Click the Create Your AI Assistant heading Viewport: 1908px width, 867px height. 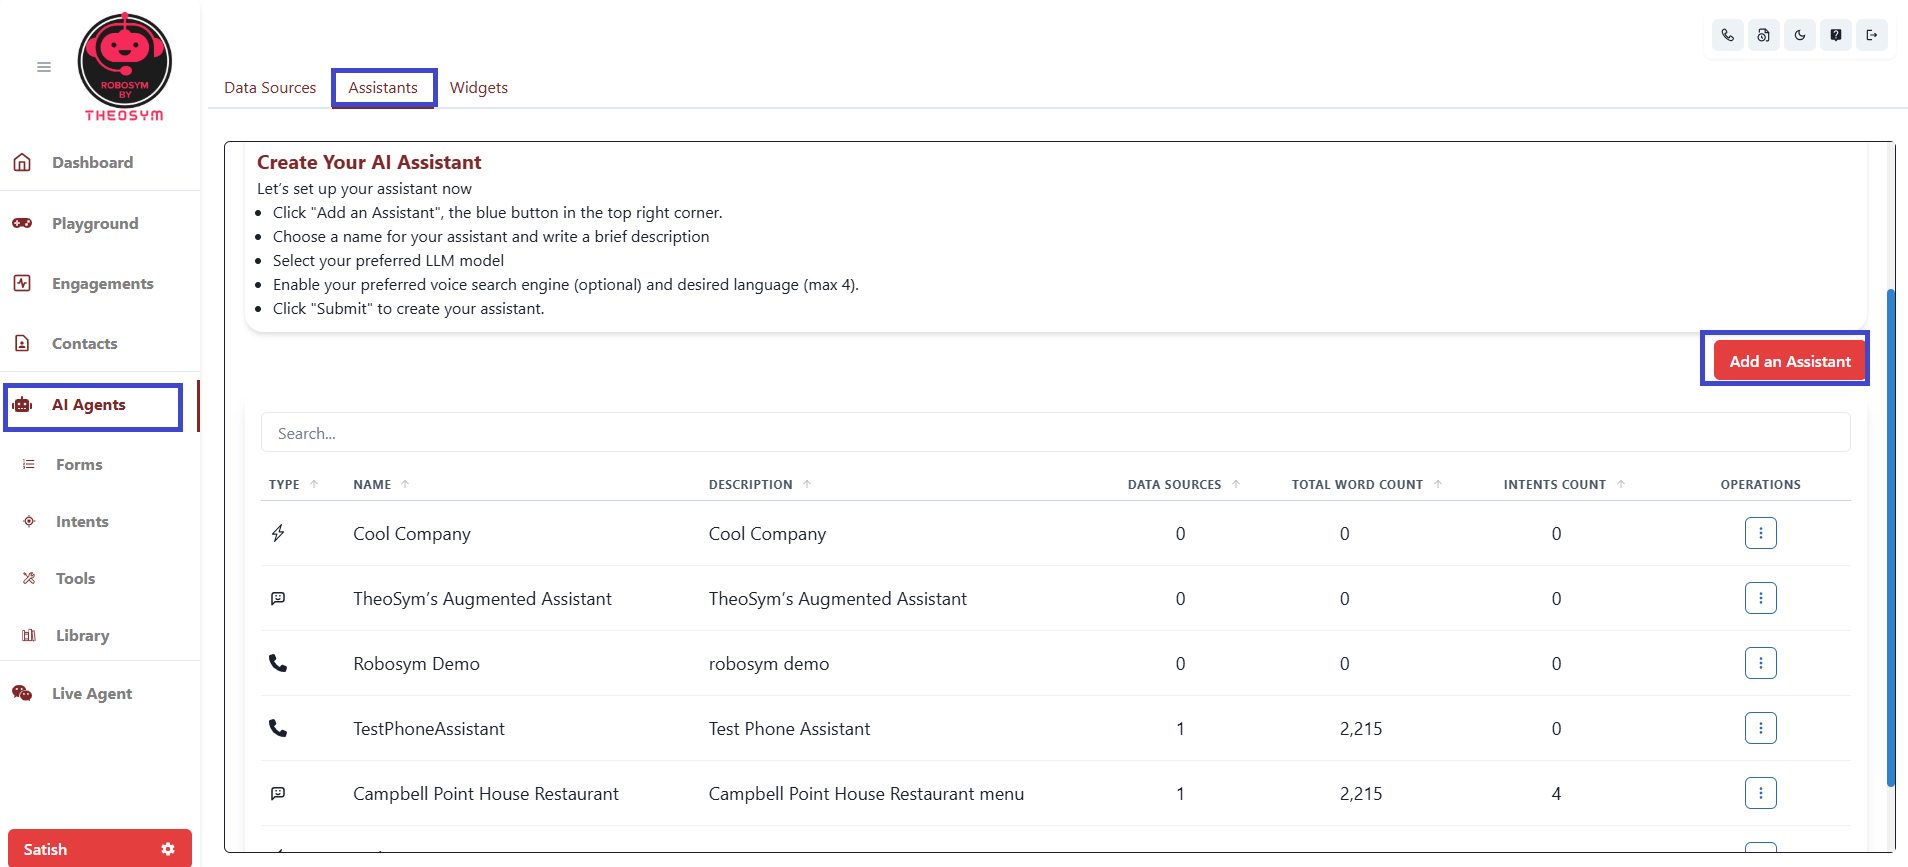369,162
